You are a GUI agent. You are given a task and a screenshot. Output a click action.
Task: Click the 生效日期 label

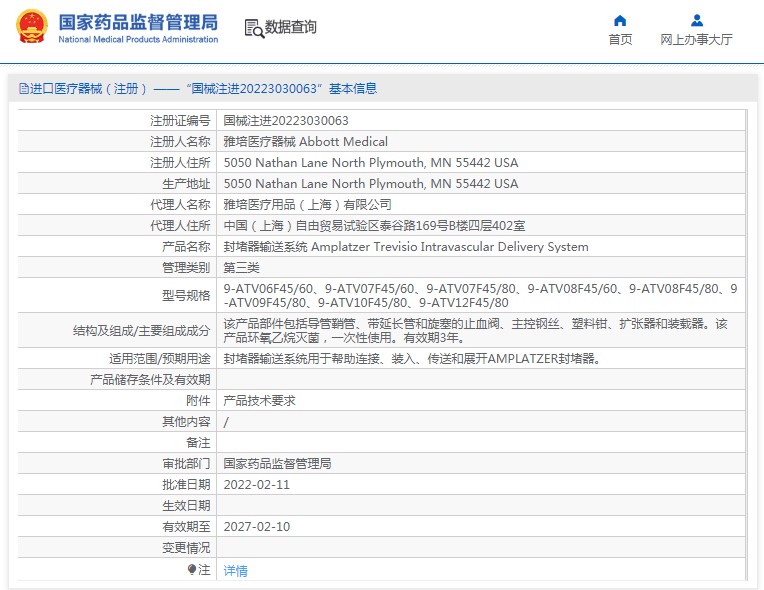pyautogui.click(x=186, y=506)
